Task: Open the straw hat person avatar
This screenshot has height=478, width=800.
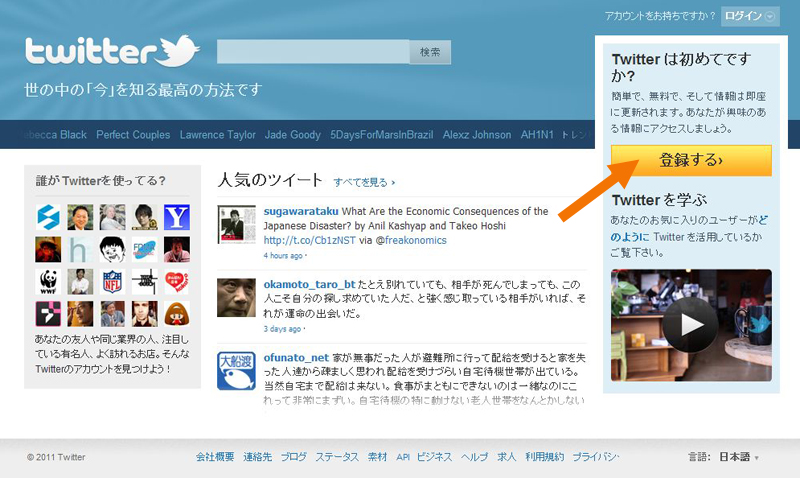Action: pyautogui.click(x=48, y=249)
